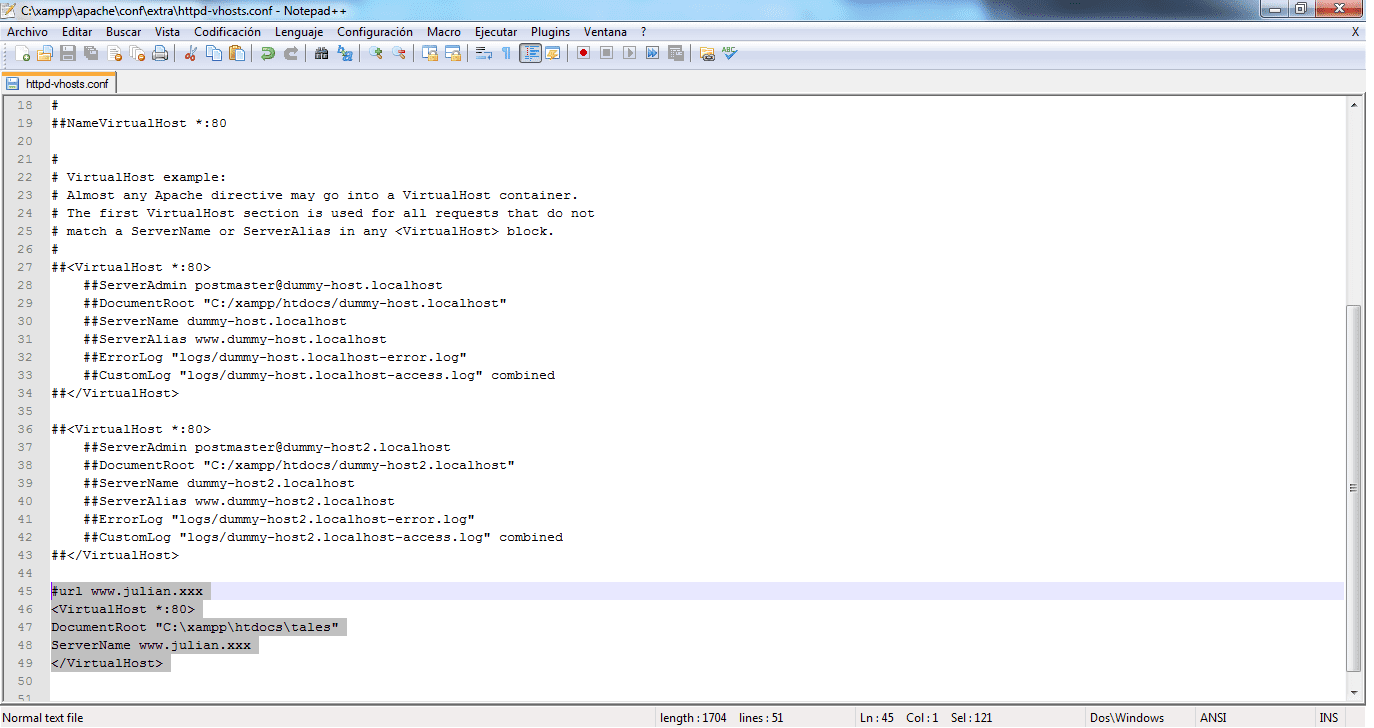Save the current file with the disk icon
Image resolution: width=1374 pixels, height=728 pixels.
(x=68, y=53)
